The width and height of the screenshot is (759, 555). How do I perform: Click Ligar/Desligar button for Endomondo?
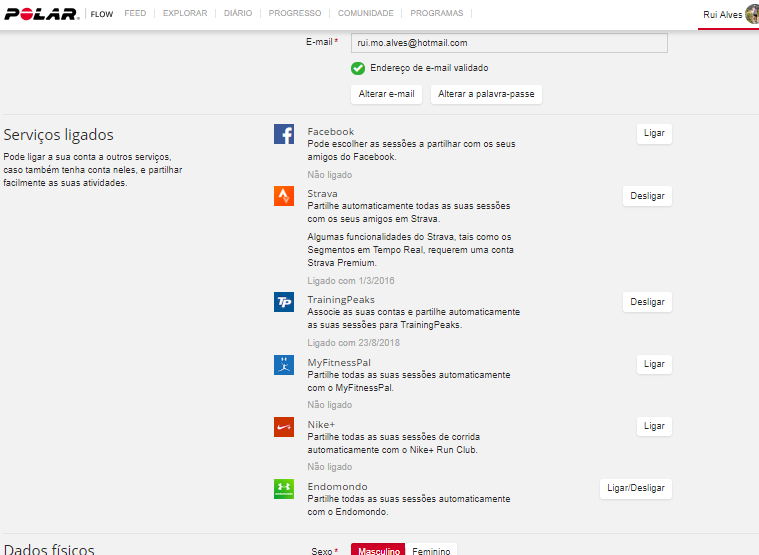636,489
